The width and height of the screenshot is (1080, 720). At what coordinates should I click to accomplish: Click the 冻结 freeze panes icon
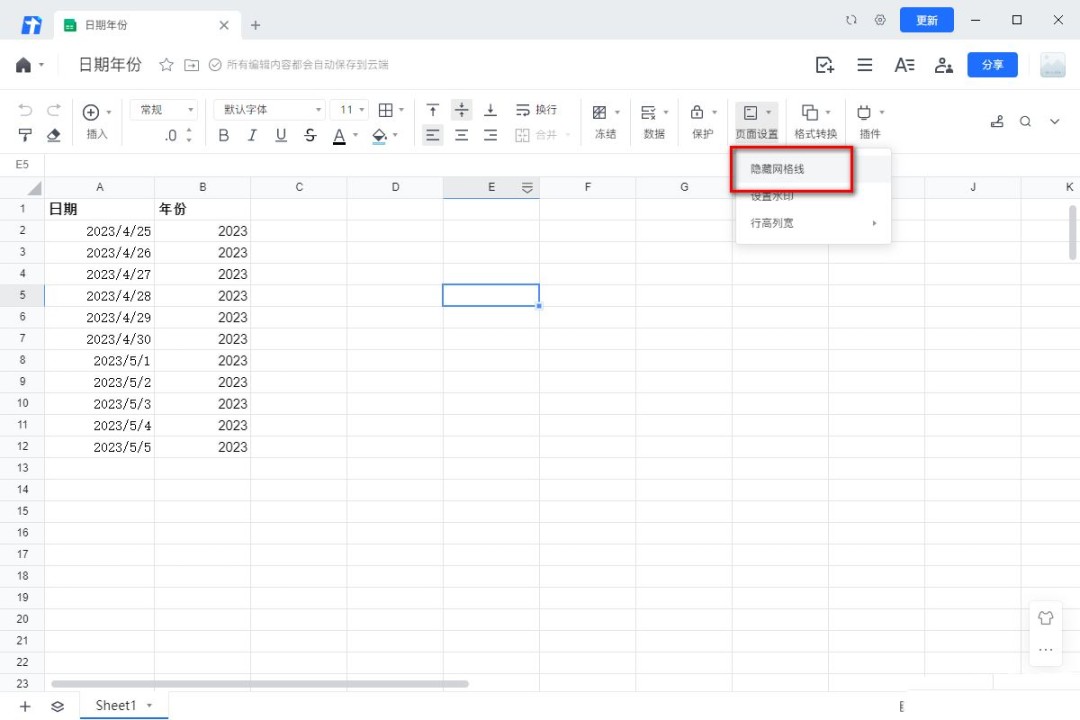tap(600, 112)
